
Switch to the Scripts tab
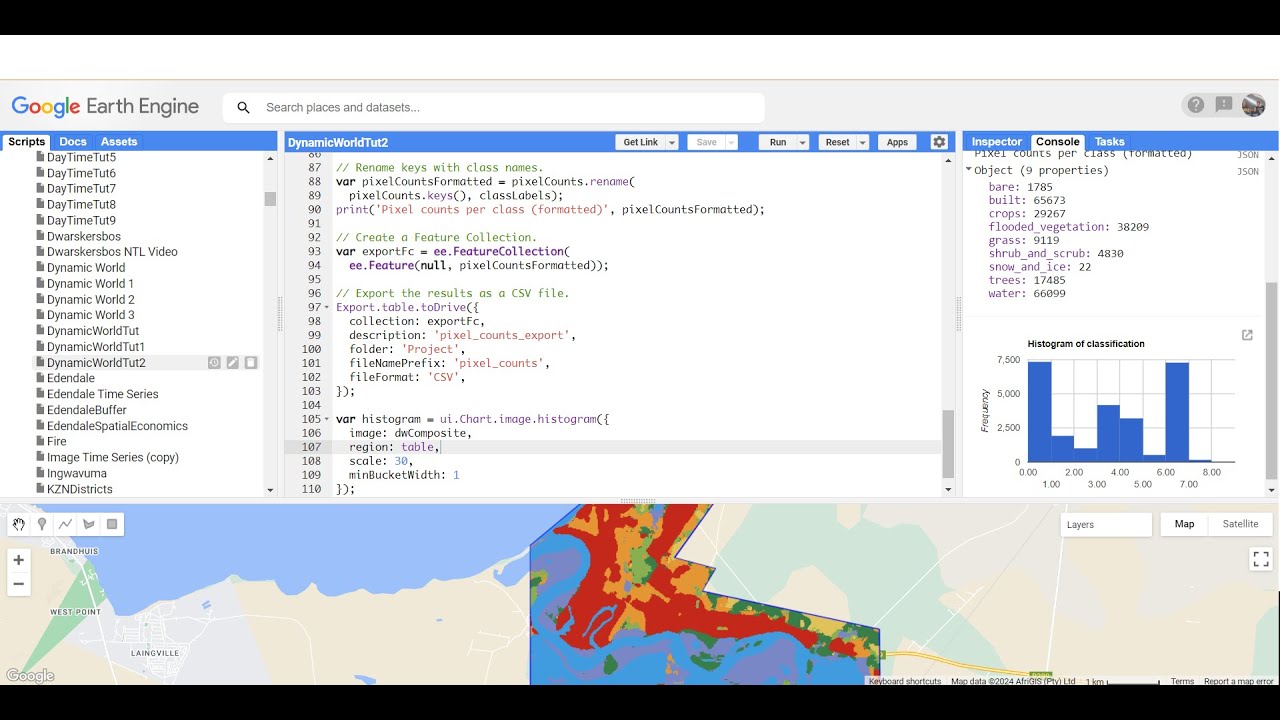pos(27,142)
